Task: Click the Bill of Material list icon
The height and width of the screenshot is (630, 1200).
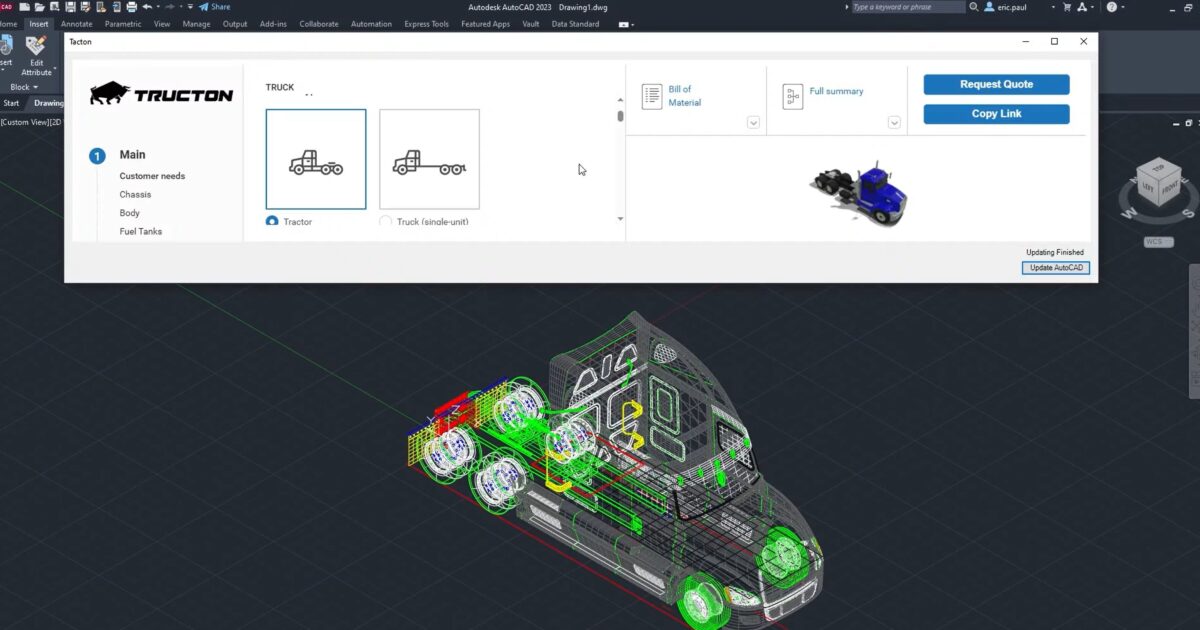Action: 652,96
